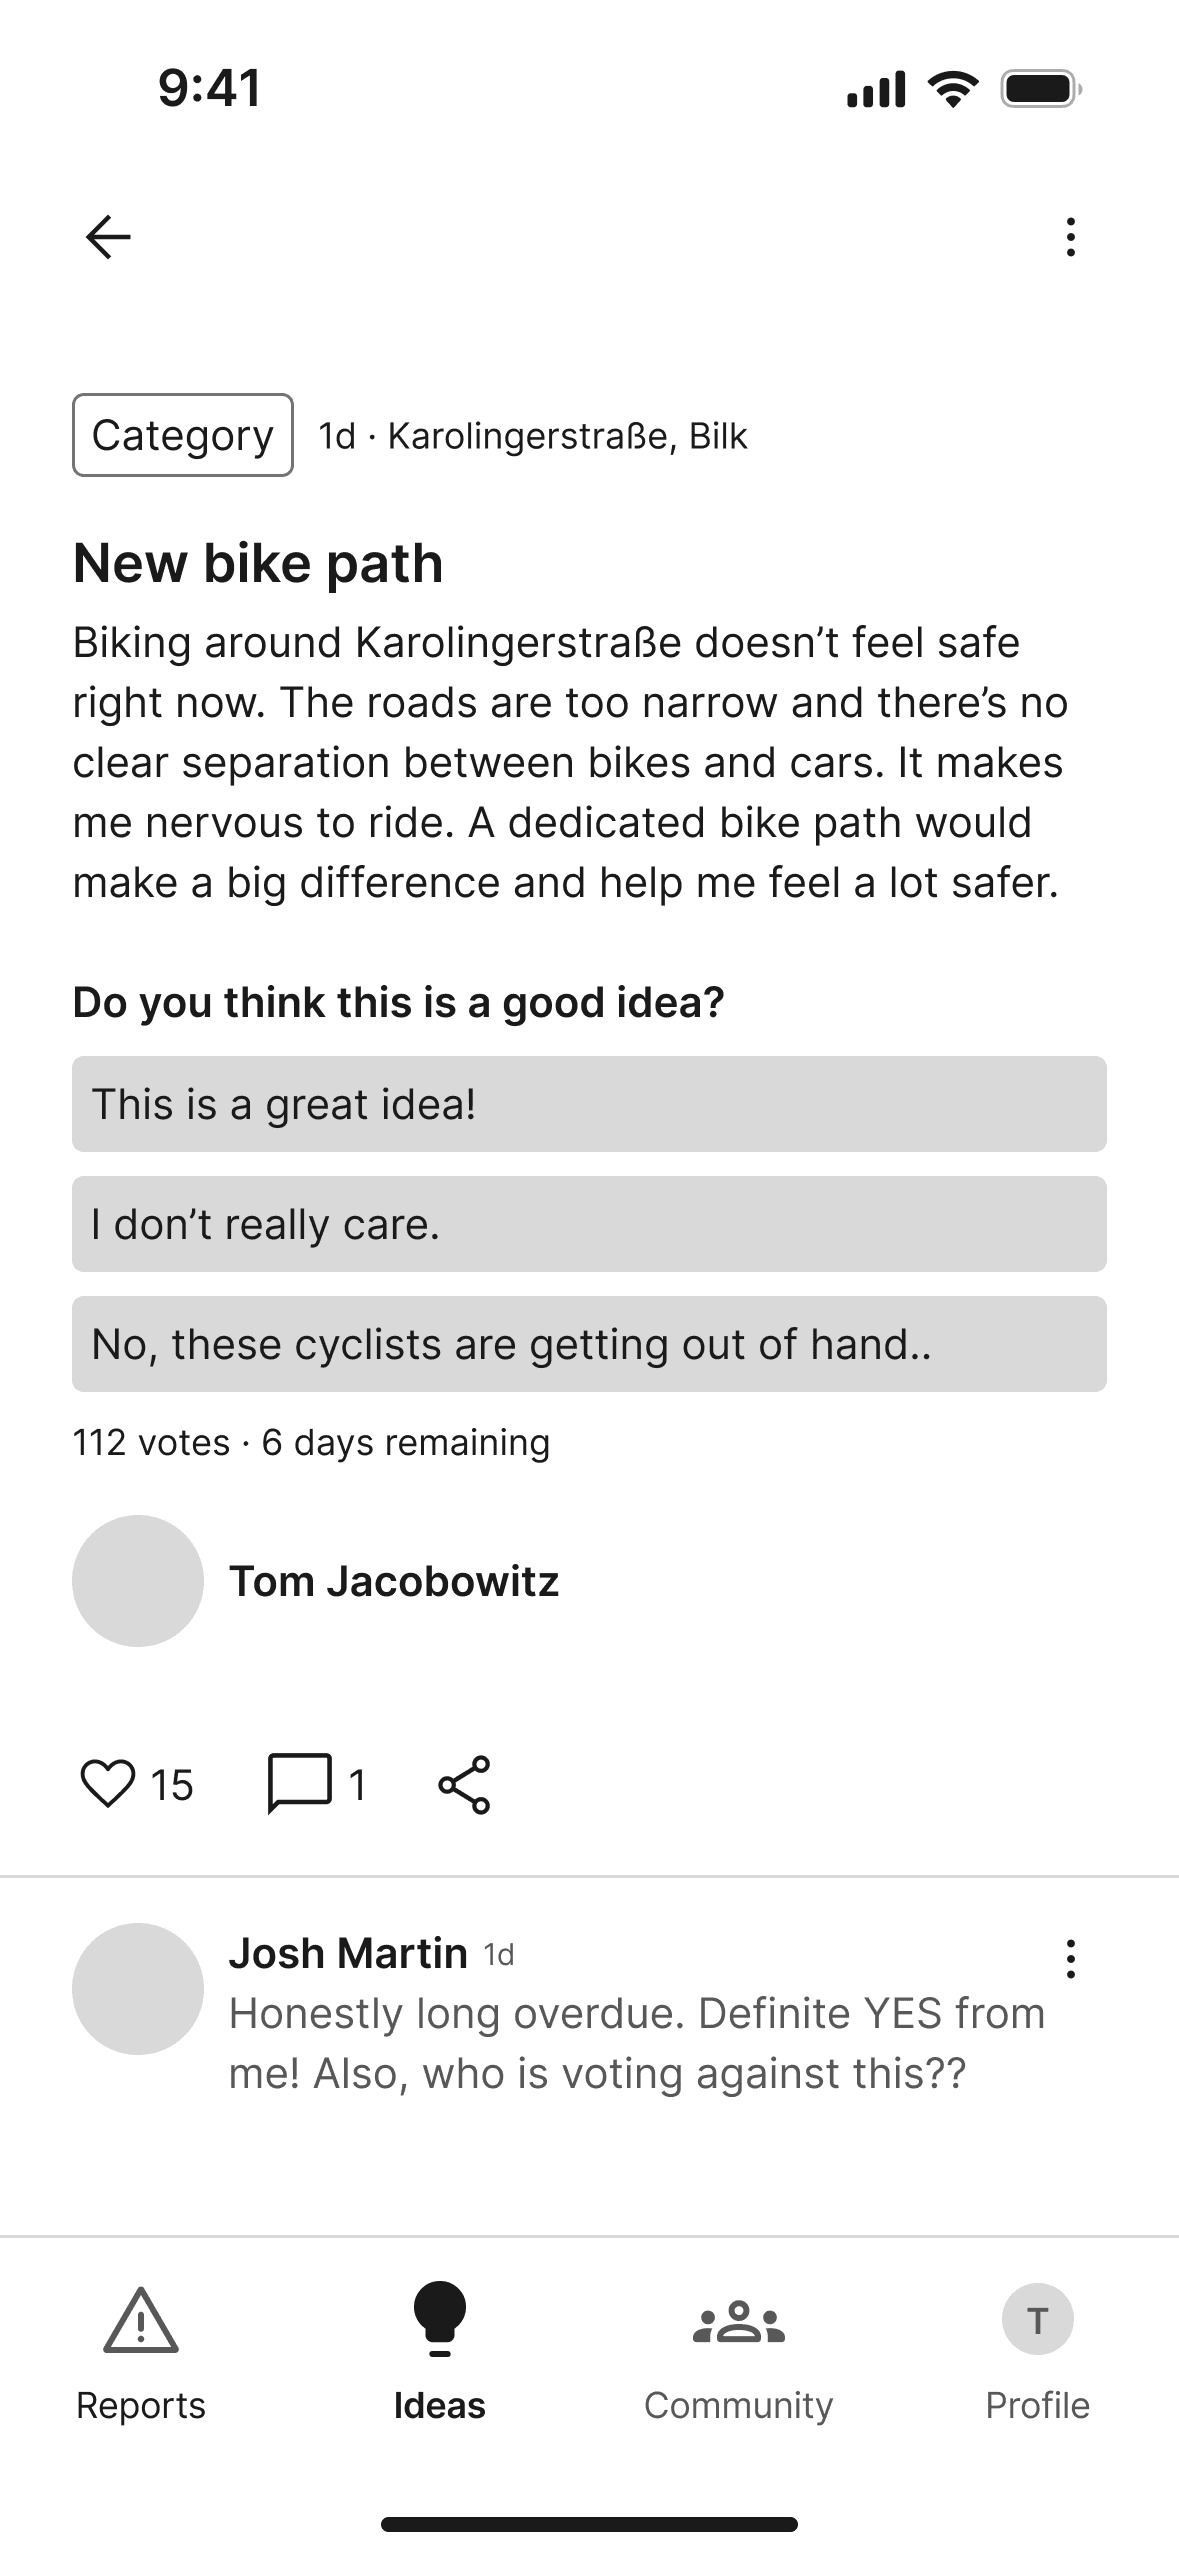Image resolution: width=1179 pixels, height=2556 pixels.
Task: Open the Profile tab
Action: pos(1037,2352)
